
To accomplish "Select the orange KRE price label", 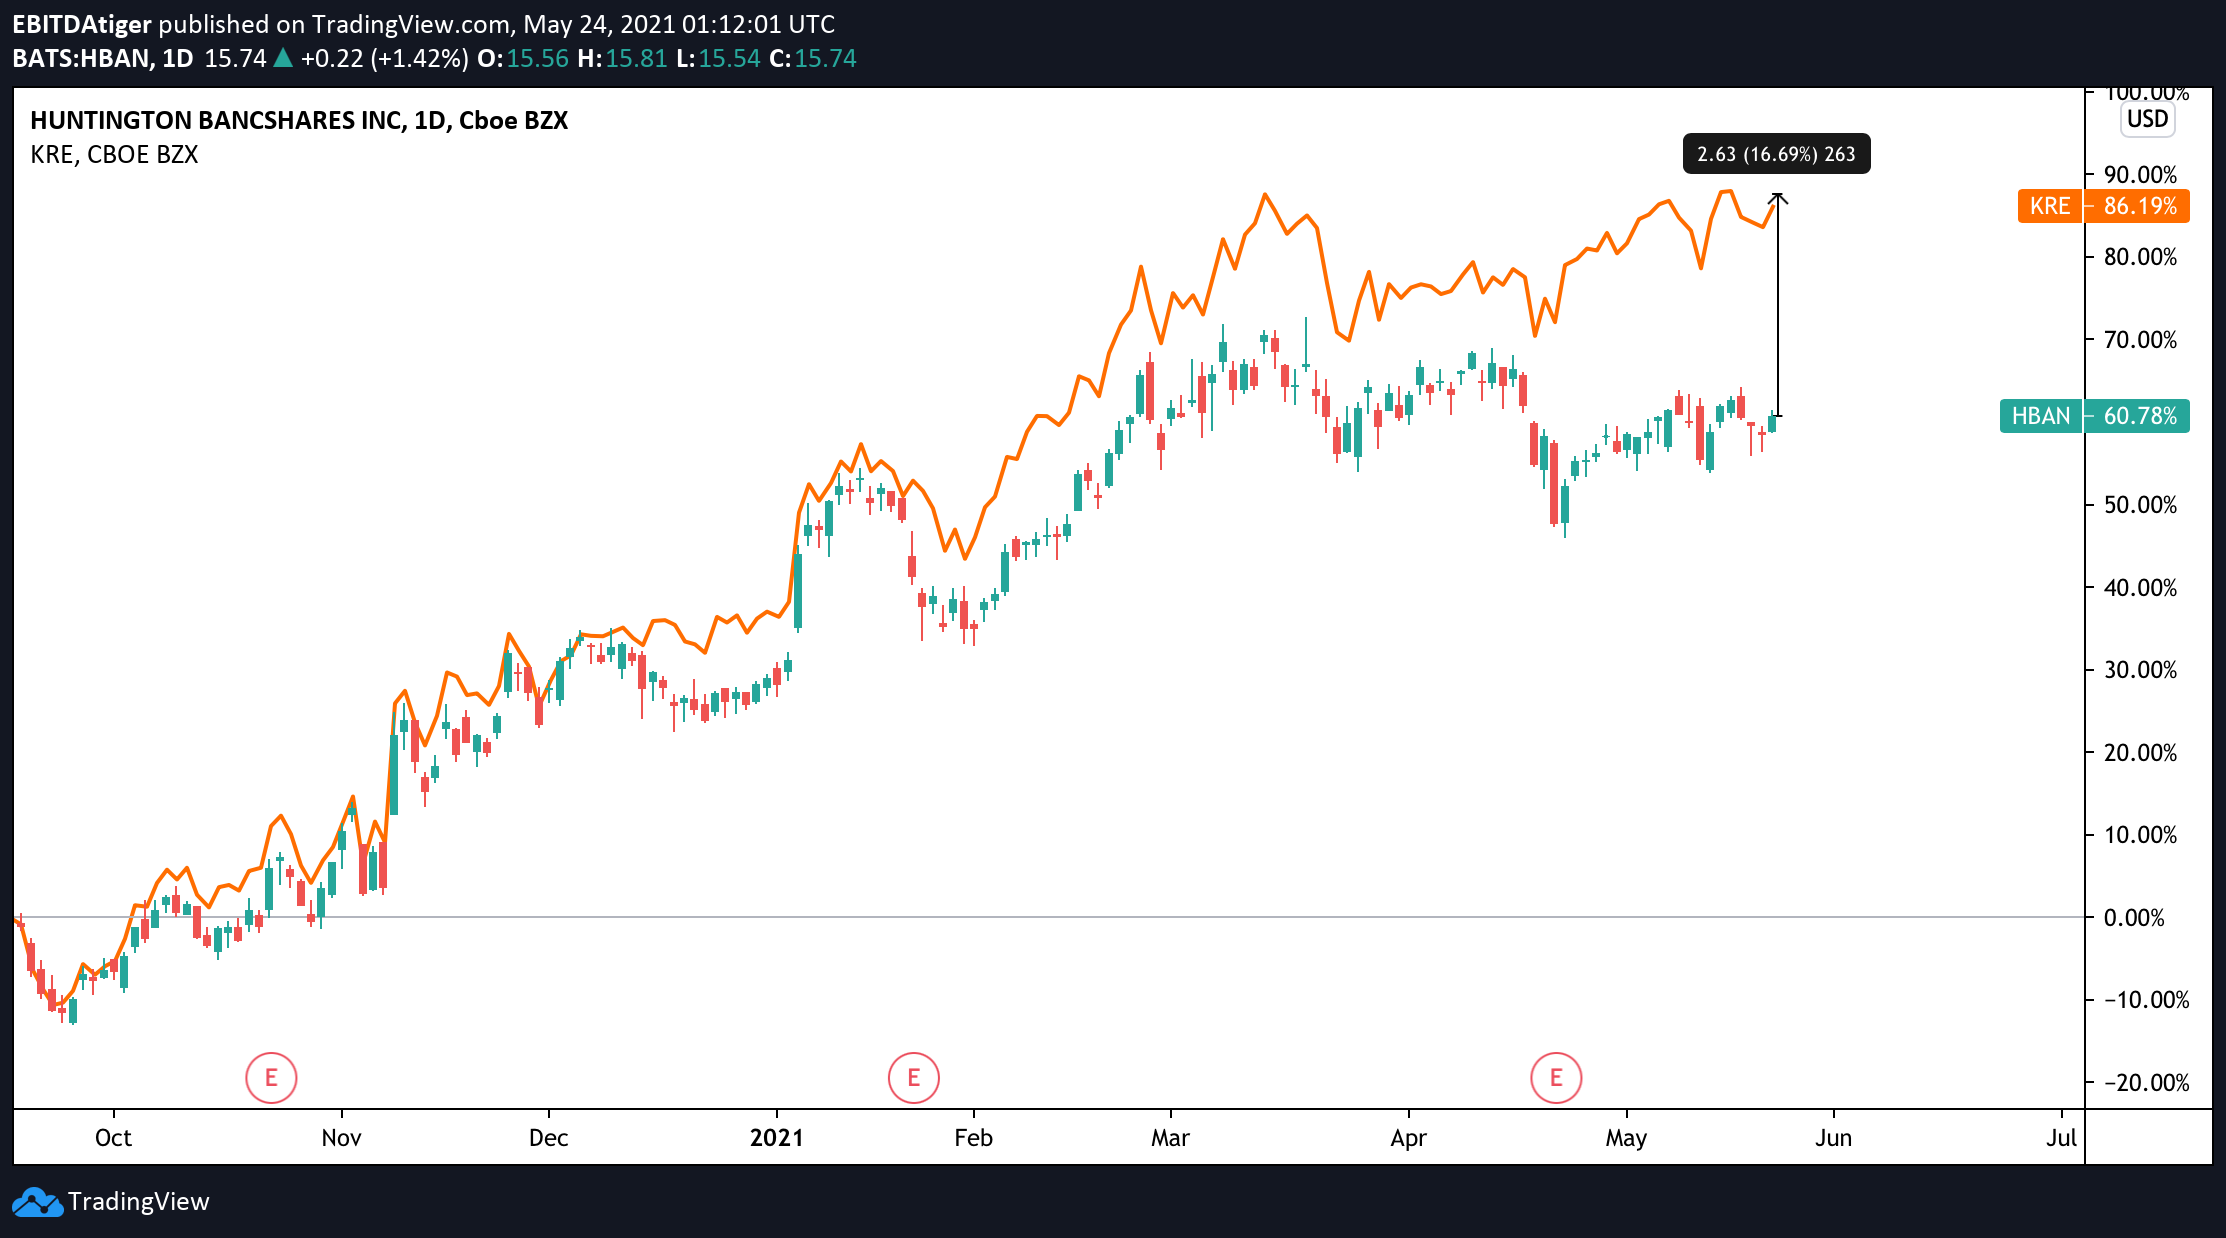I will pos(2050,206).
